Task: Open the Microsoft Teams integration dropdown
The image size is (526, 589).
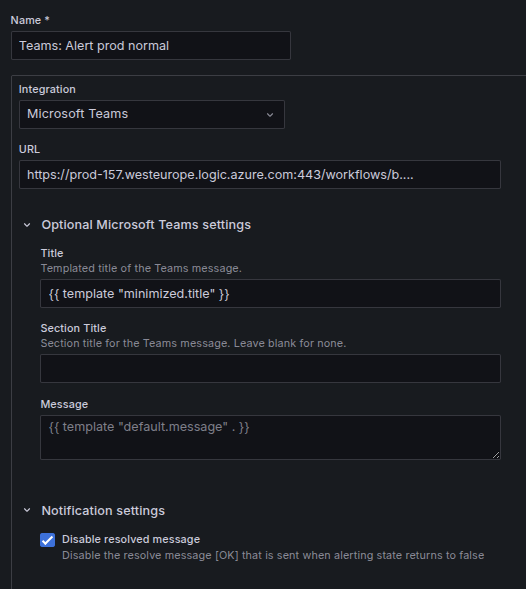Action: click(x=152, y=114)
